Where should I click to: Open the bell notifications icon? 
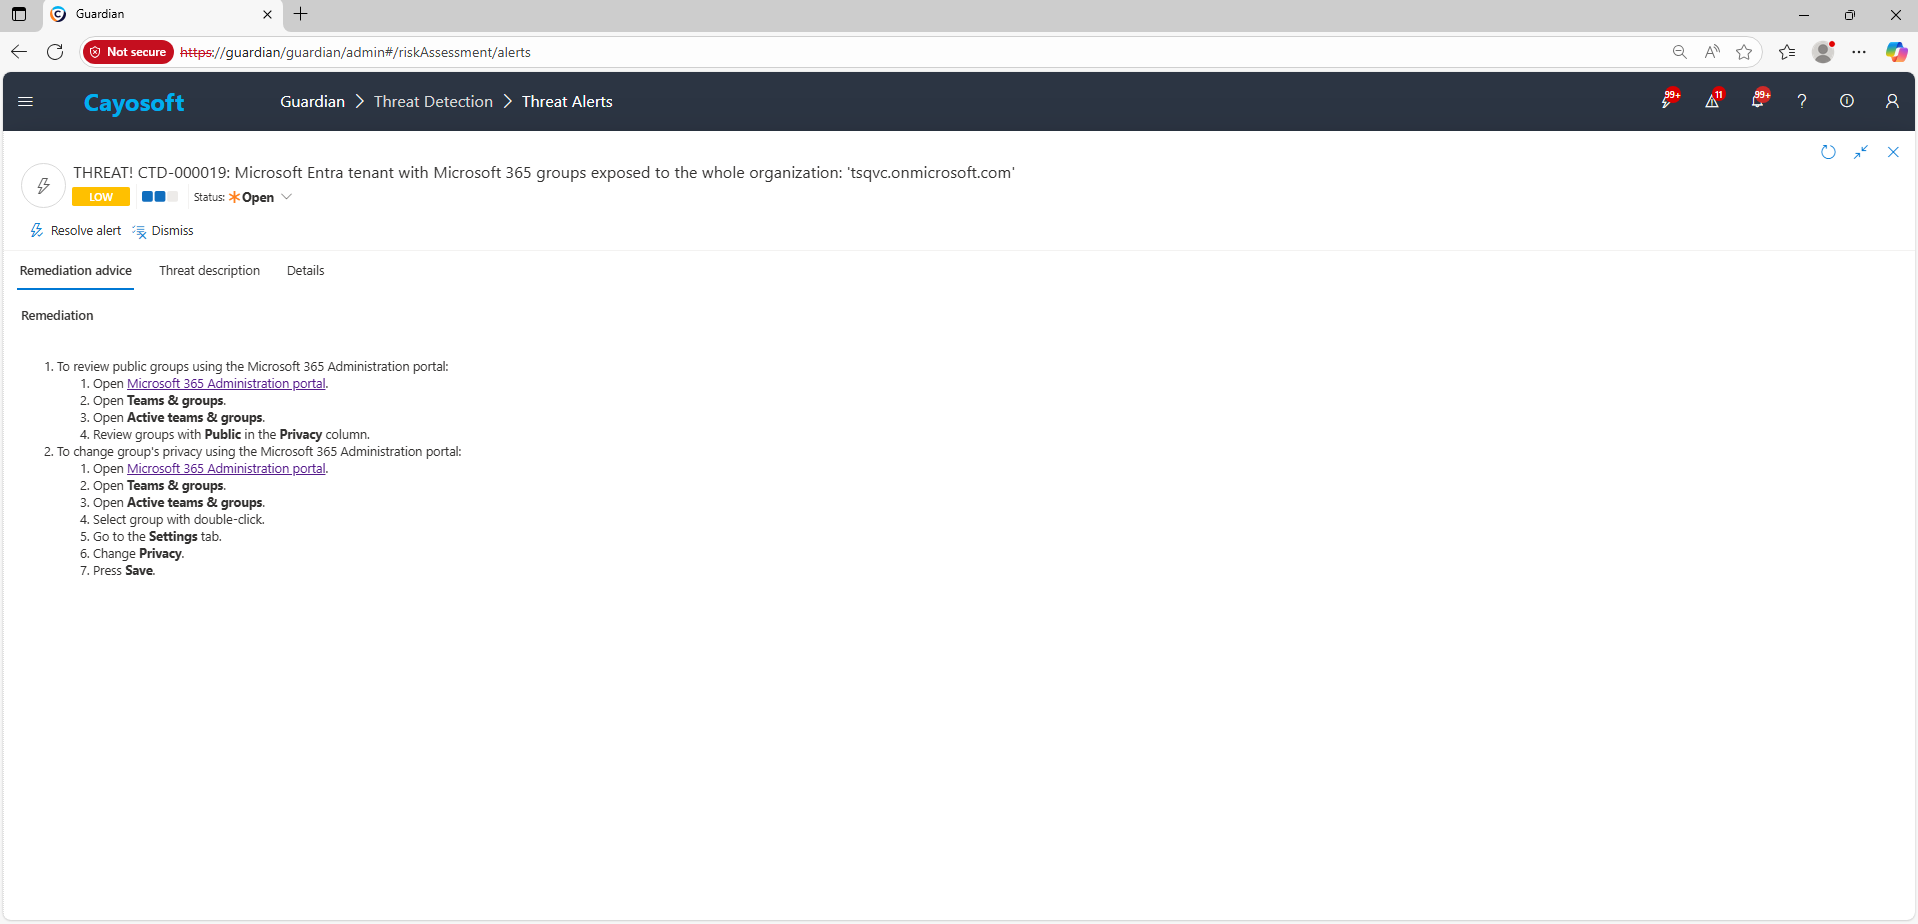pyautogui.click(x=1758, y=101)
